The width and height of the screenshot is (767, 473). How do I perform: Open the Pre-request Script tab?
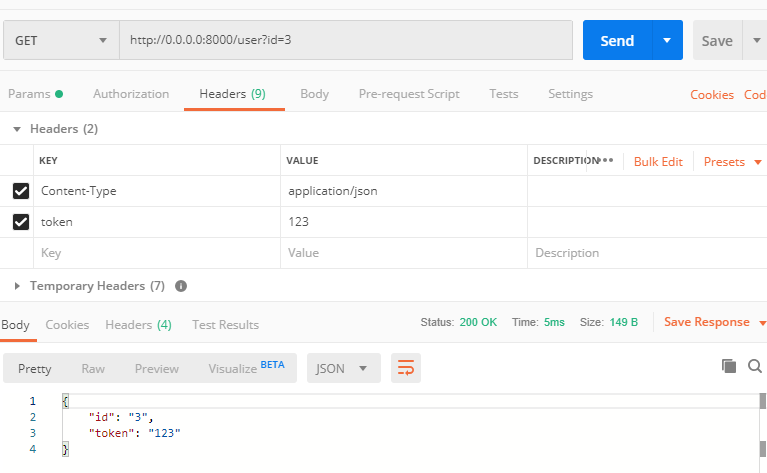coord(409,94)
